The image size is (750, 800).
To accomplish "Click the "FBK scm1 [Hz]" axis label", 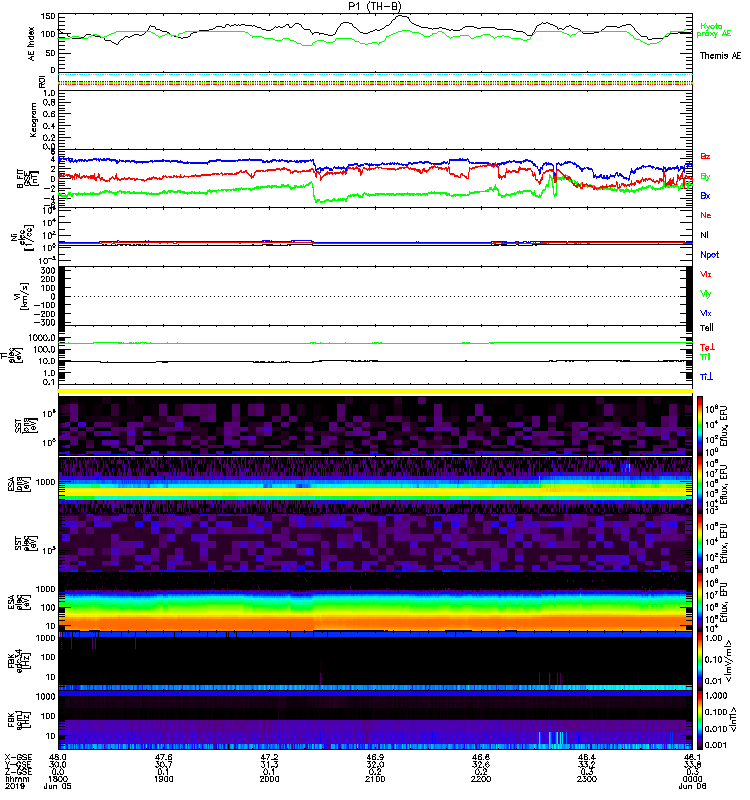I will pos(19,719).
